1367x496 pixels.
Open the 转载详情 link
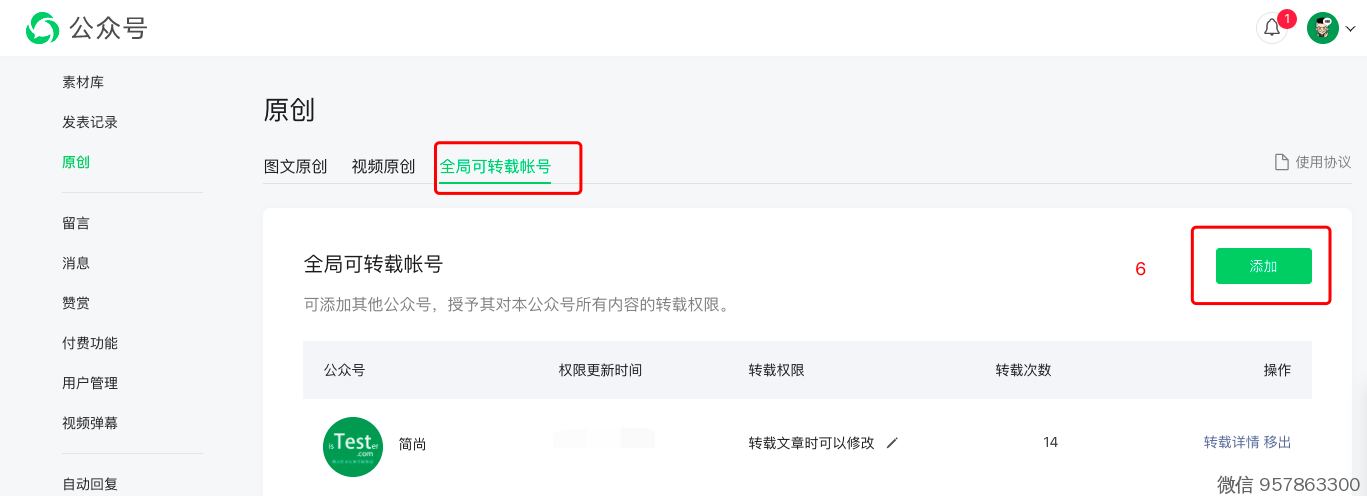tap(1231, 443)
